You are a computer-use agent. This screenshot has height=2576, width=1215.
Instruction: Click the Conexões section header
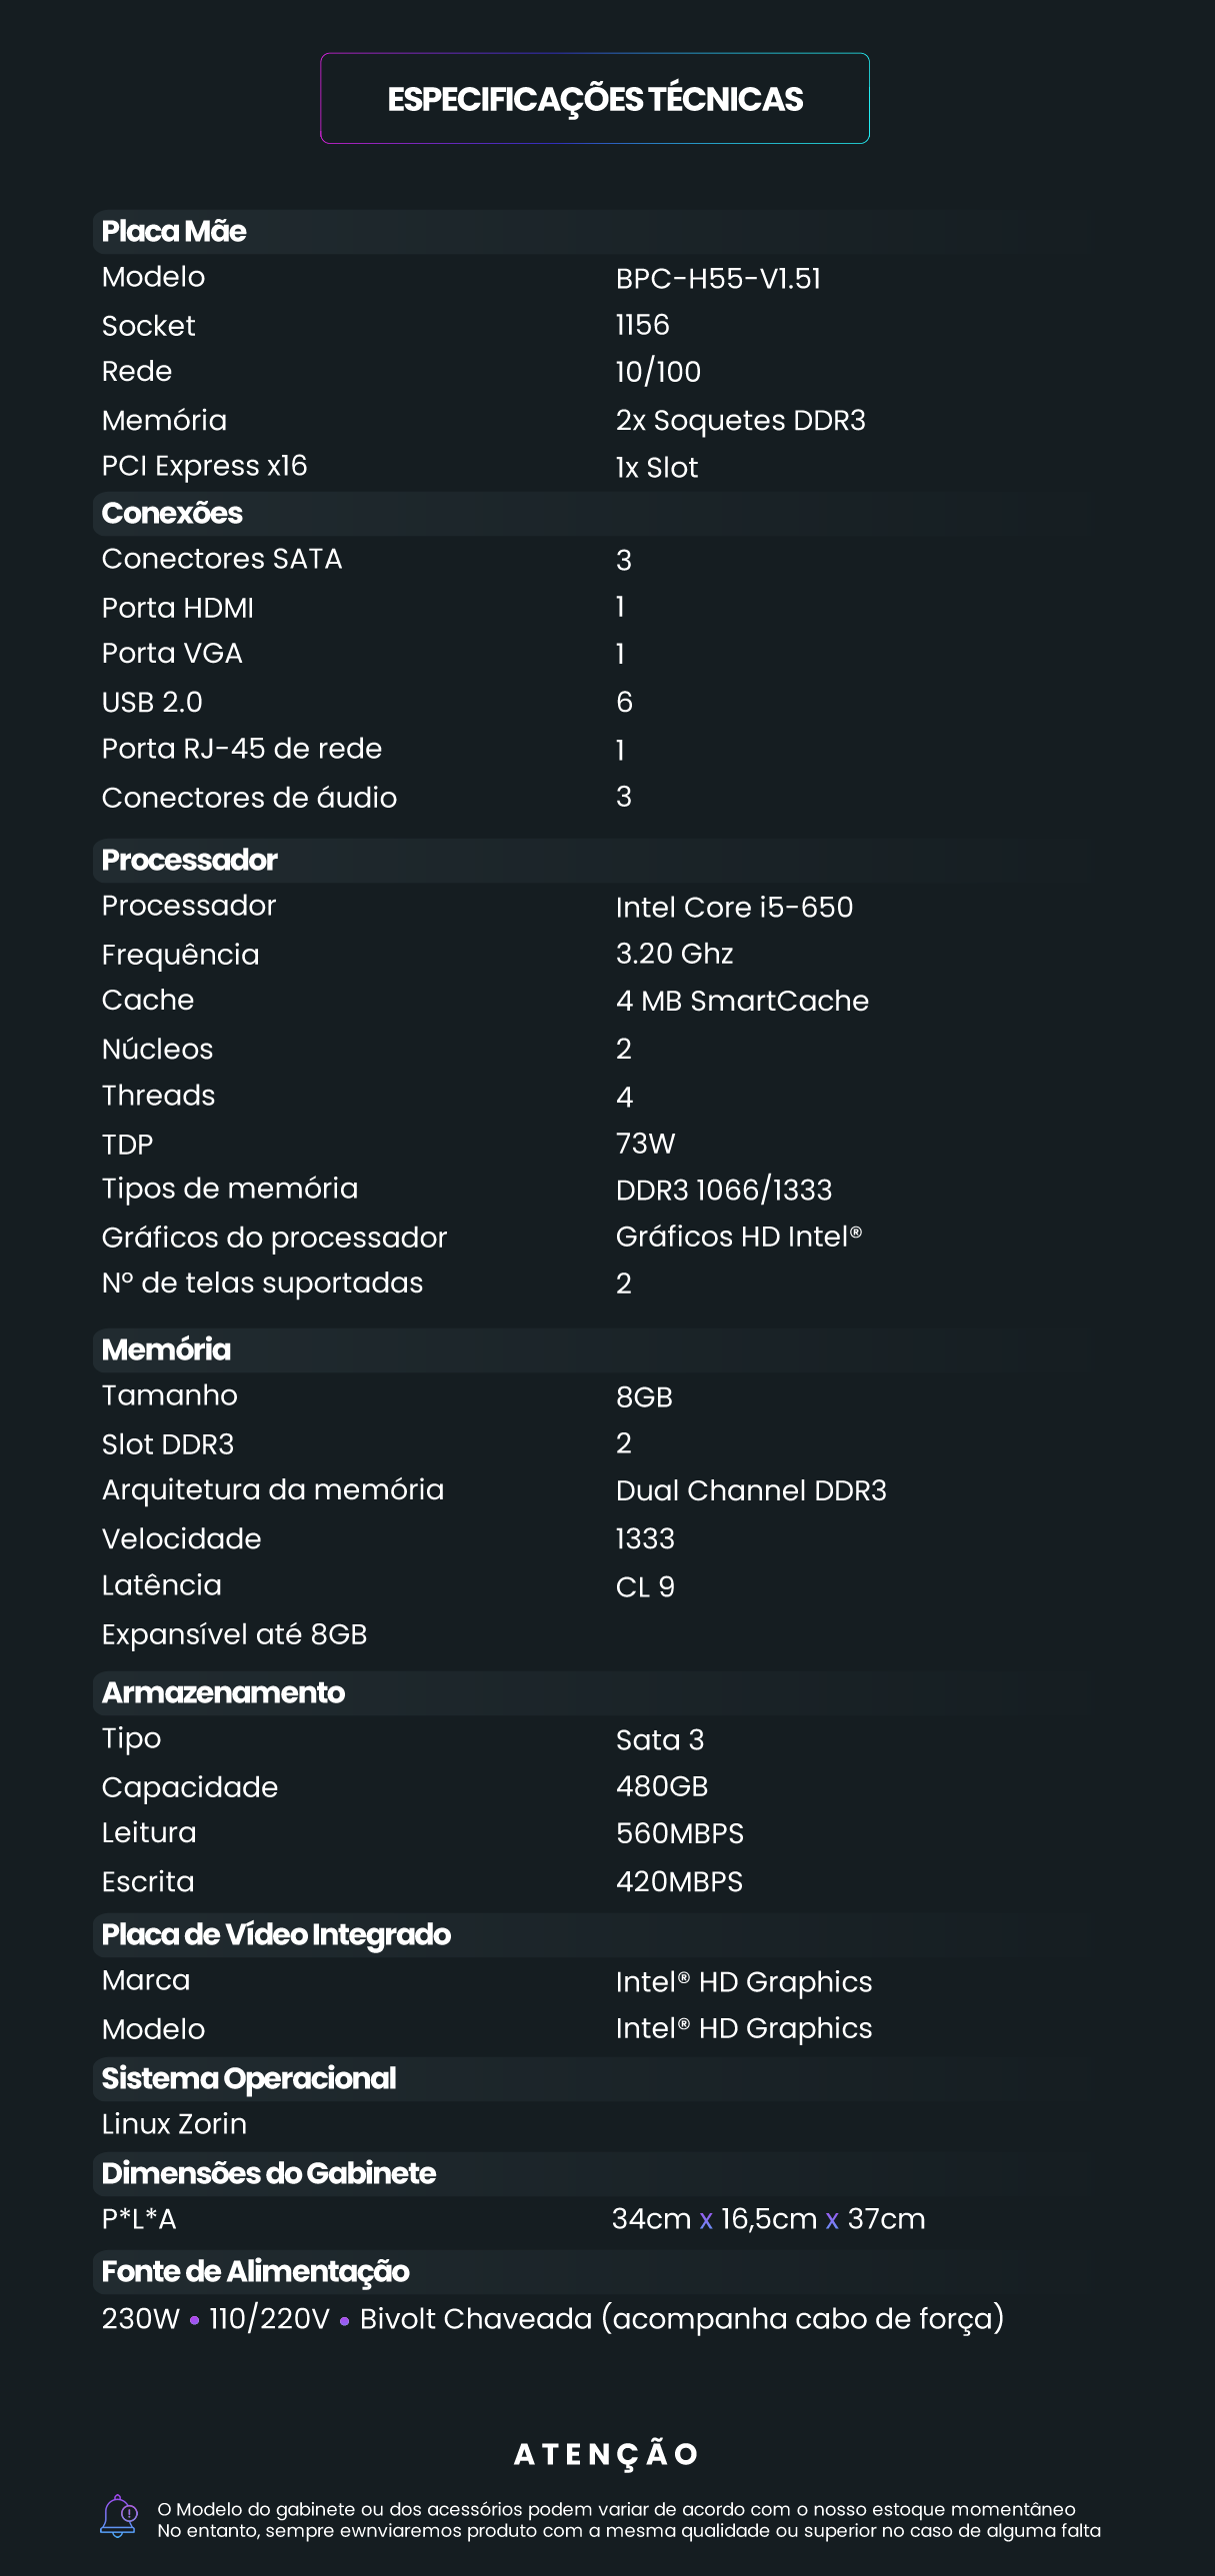[172, 514]
